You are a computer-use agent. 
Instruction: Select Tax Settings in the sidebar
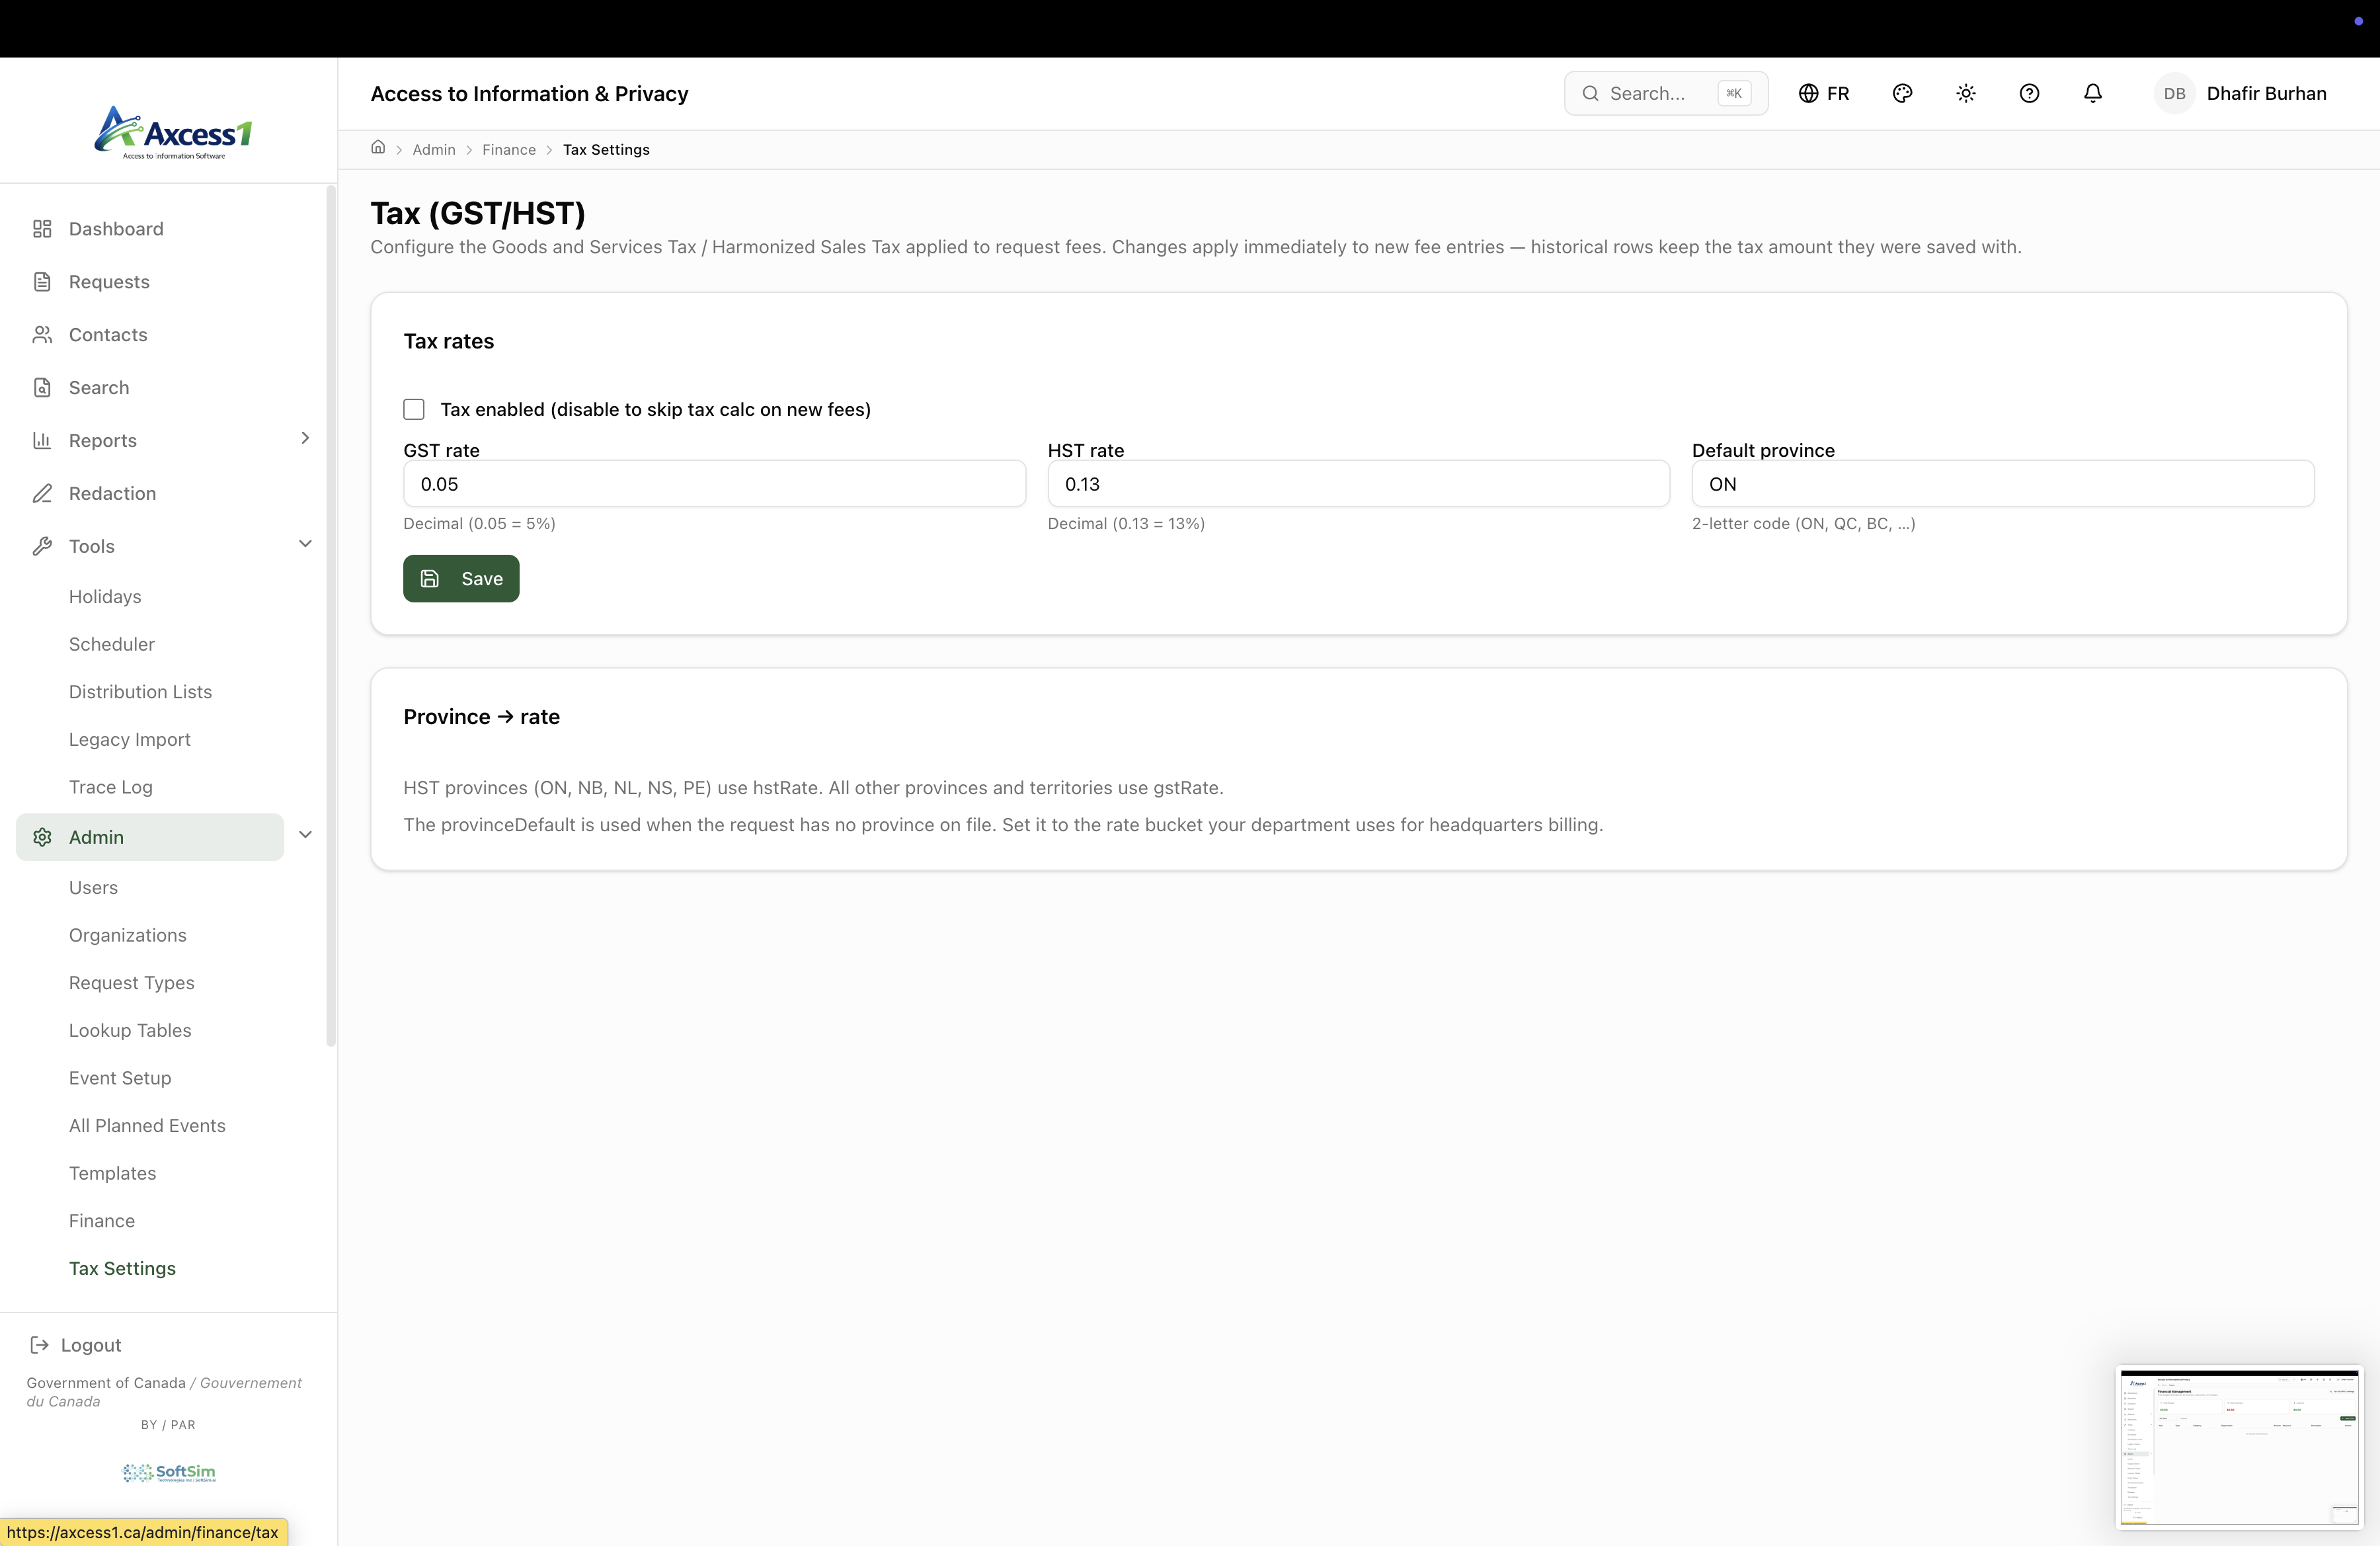point(122,1267)
